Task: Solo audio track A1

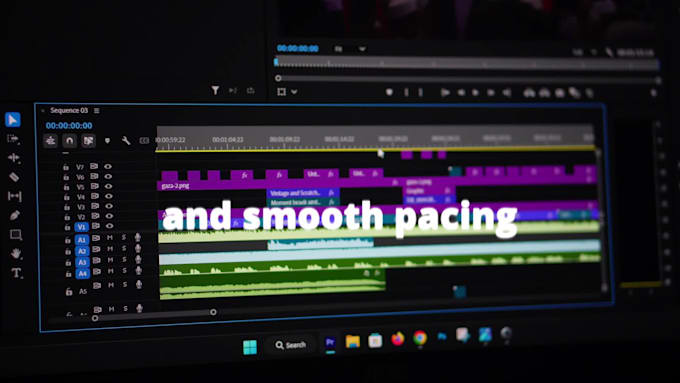Action: tap(124, 237)
